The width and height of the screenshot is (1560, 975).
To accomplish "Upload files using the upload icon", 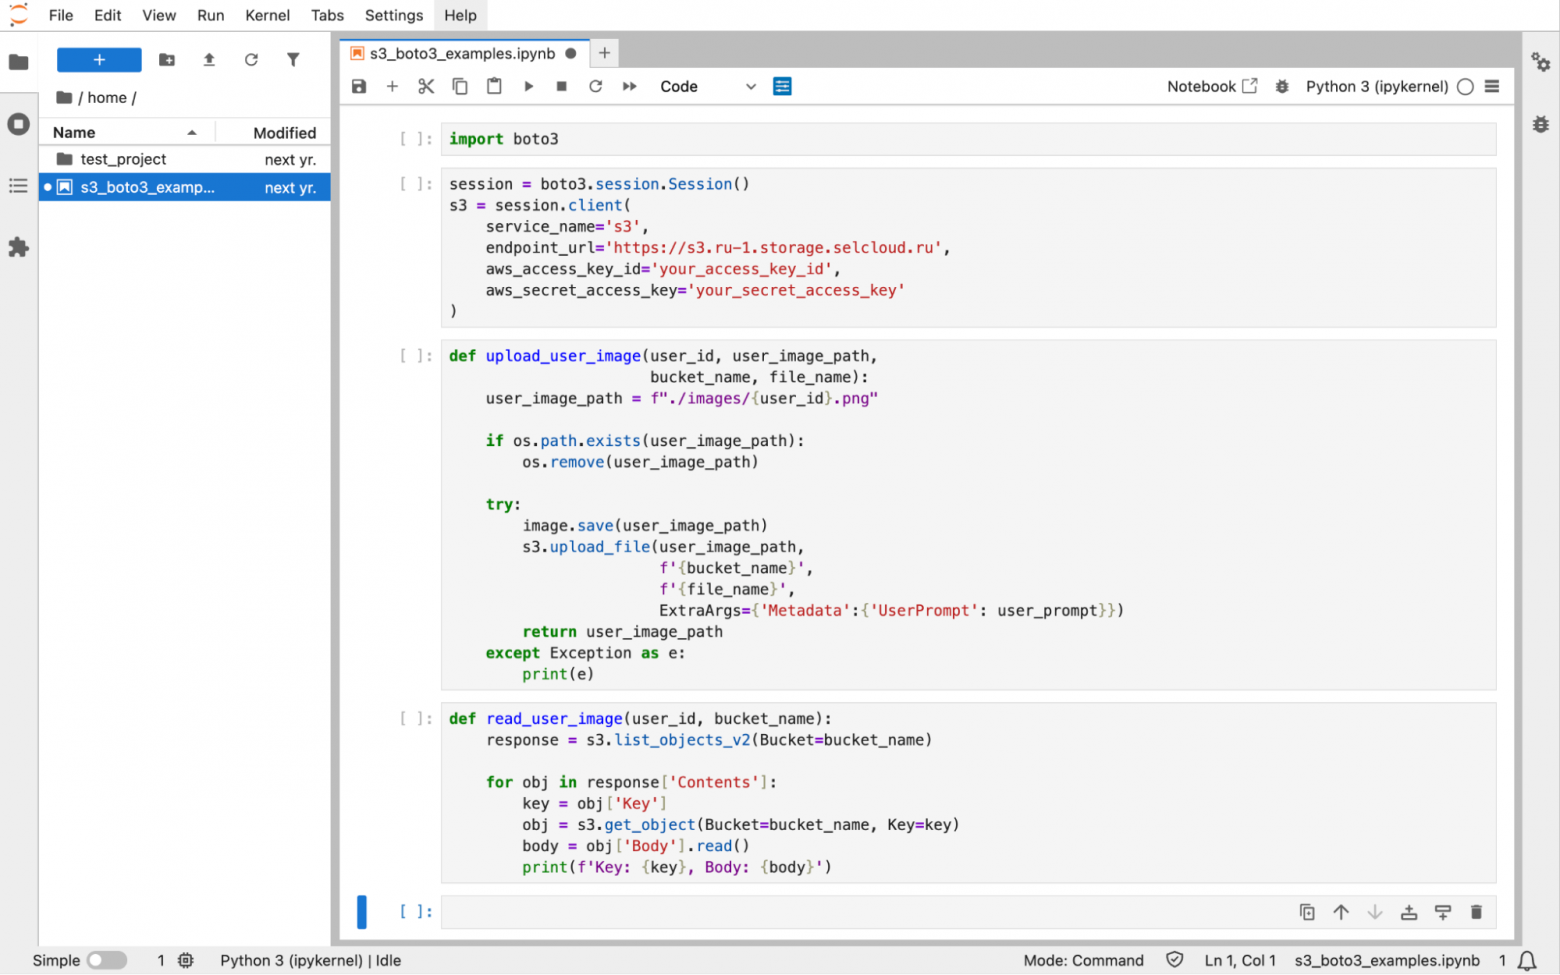I will [209, 60].
